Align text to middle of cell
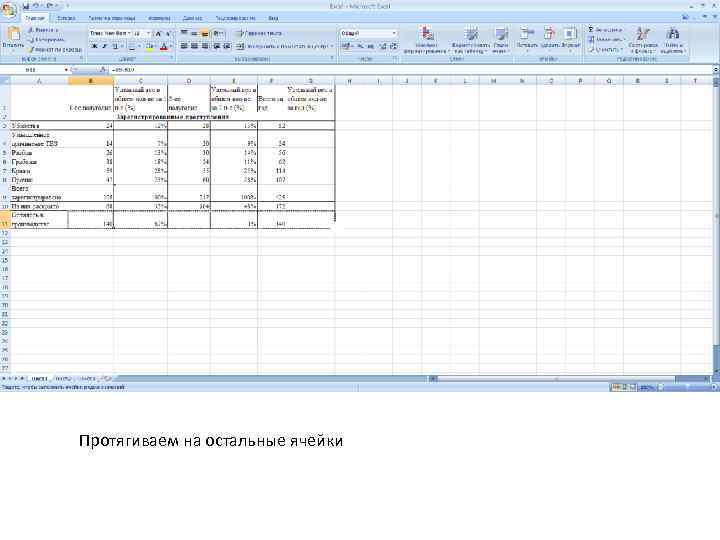Viewport: 720px width, 540px height. [194, 33]
